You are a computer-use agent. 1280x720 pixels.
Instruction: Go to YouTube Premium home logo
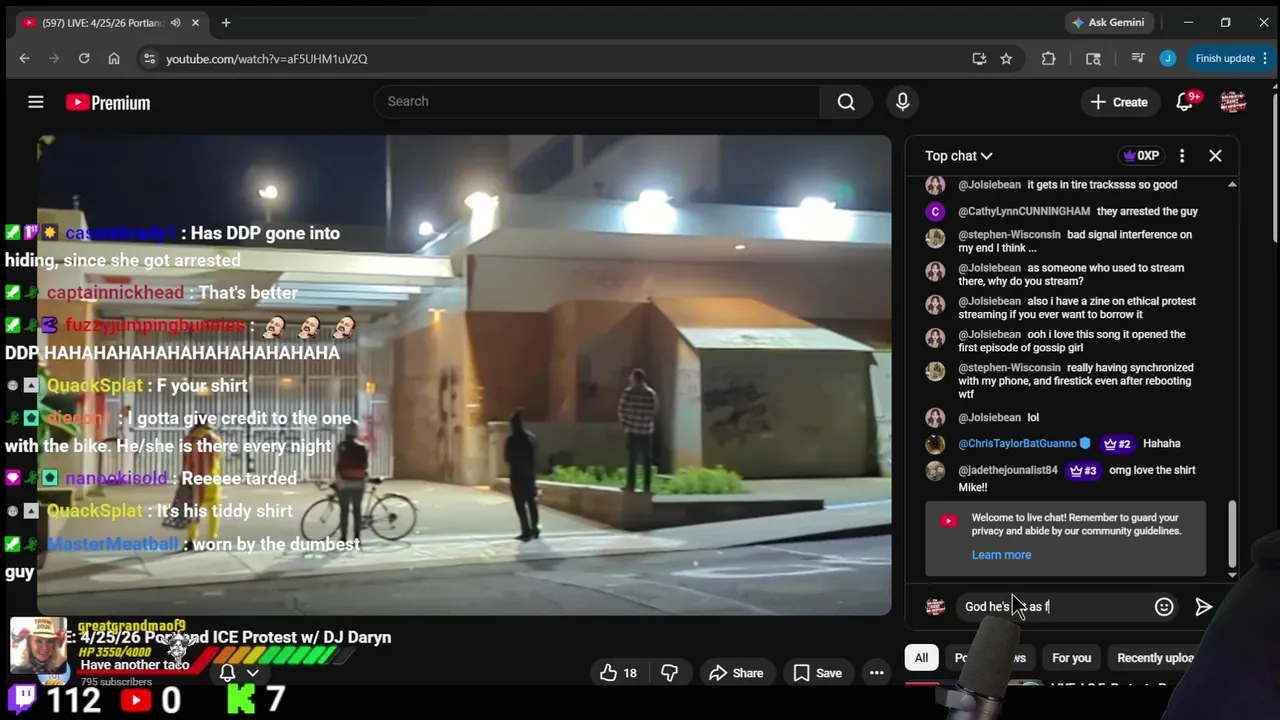[108, 102]
